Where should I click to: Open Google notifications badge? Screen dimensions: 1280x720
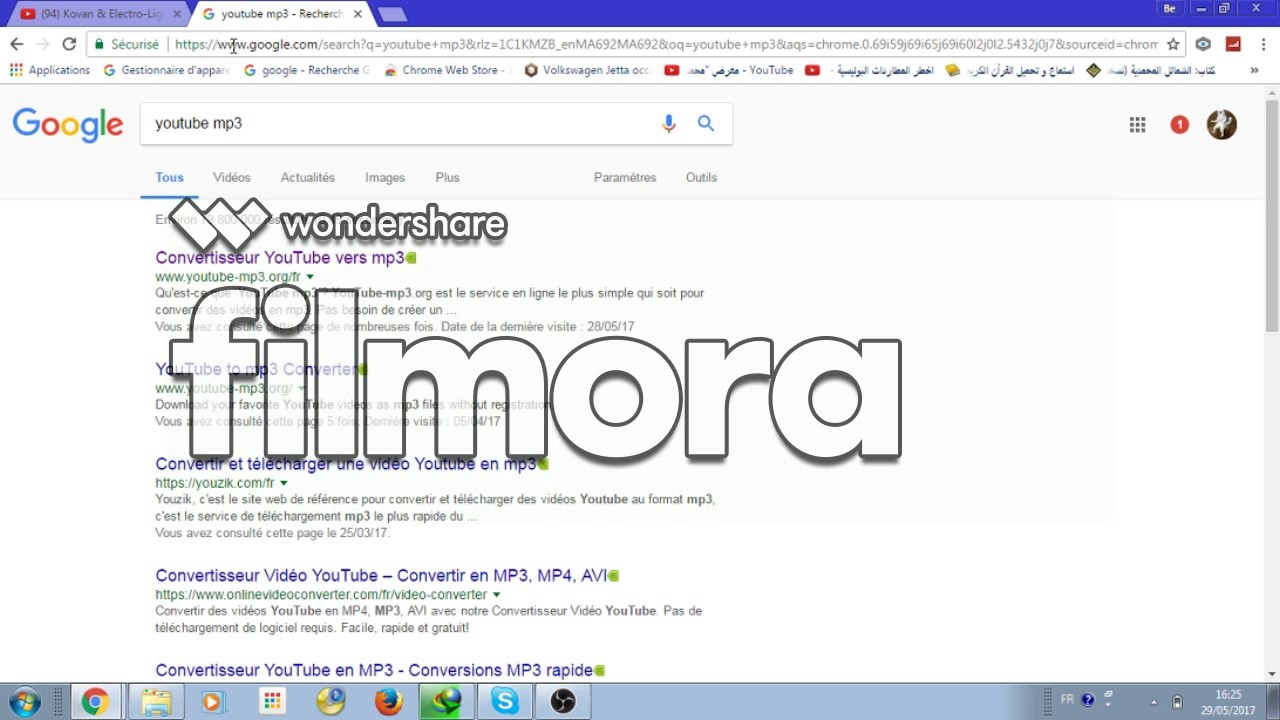(1179, 124)
